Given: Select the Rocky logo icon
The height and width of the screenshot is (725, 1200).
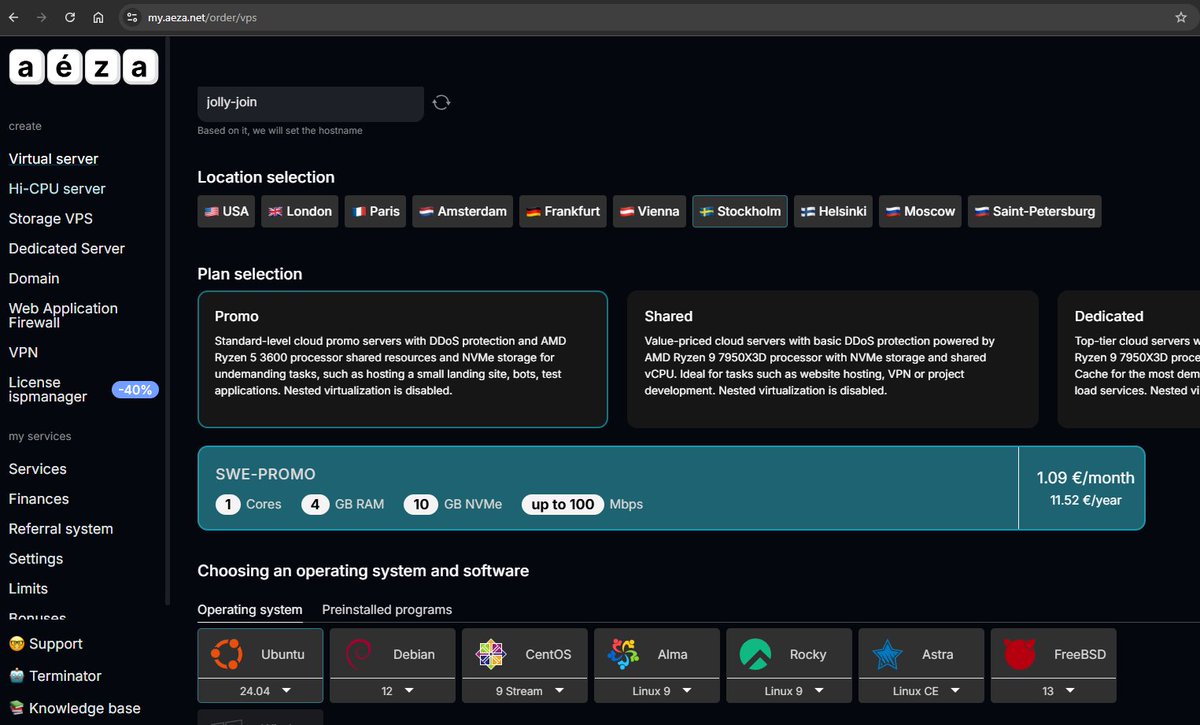Looking at the screenshot, I should click(755, 654).
